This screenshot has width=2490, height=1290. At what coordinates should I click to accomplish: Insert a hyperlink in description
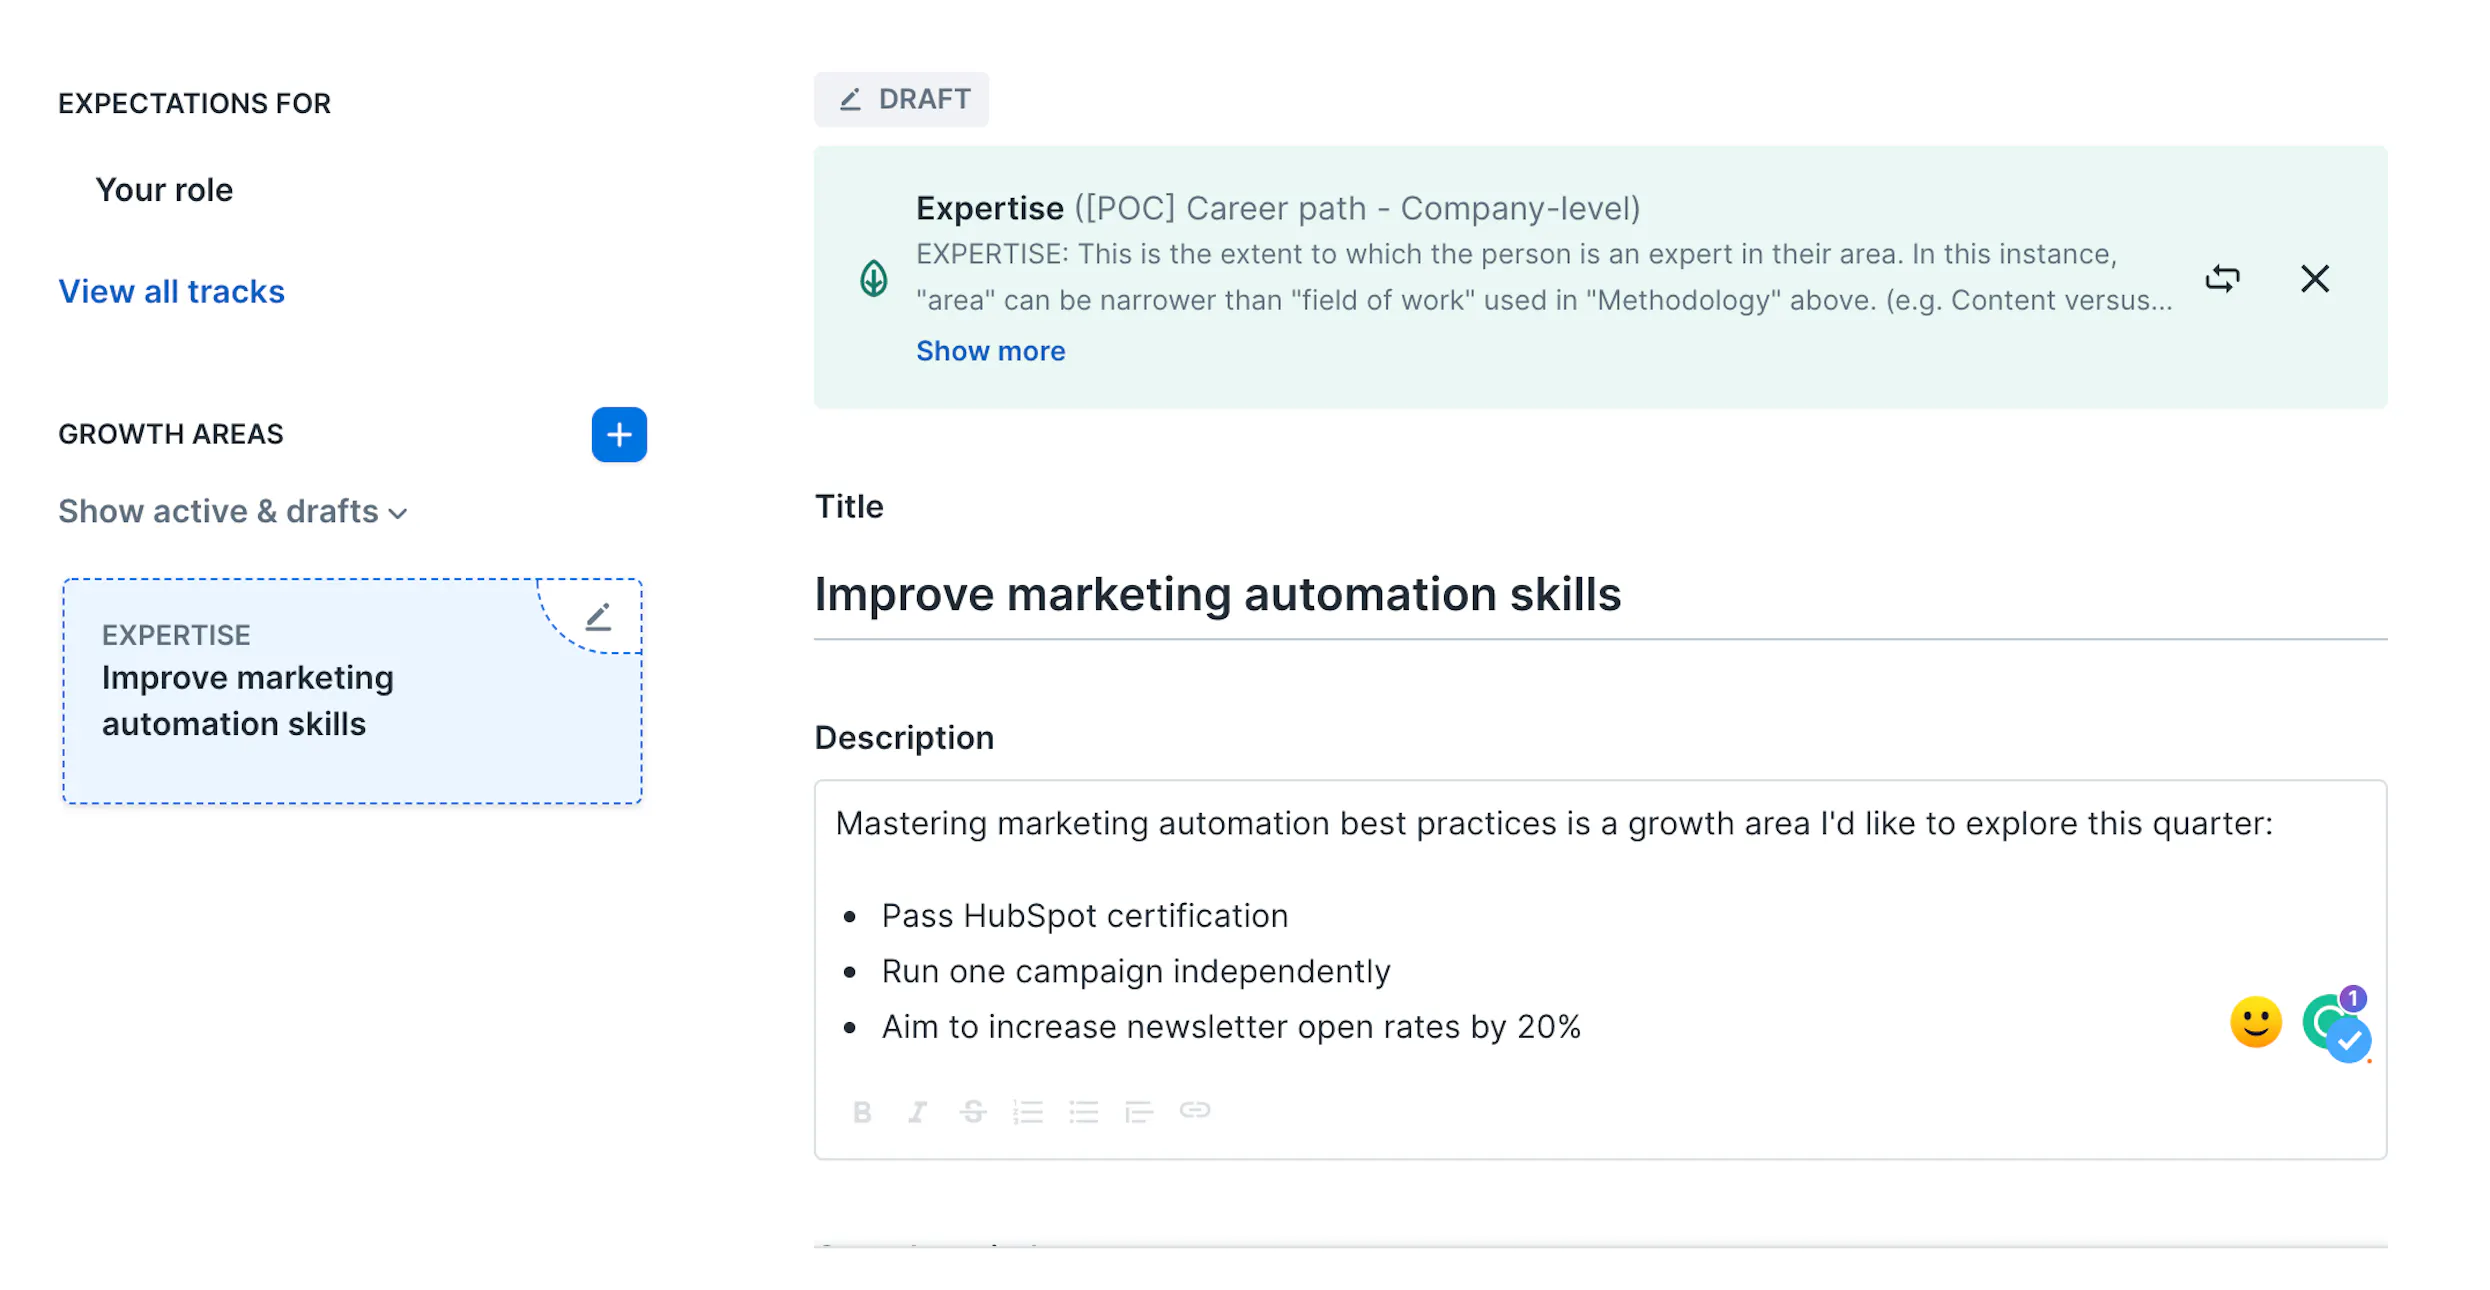click(x=1195, y=1110)
